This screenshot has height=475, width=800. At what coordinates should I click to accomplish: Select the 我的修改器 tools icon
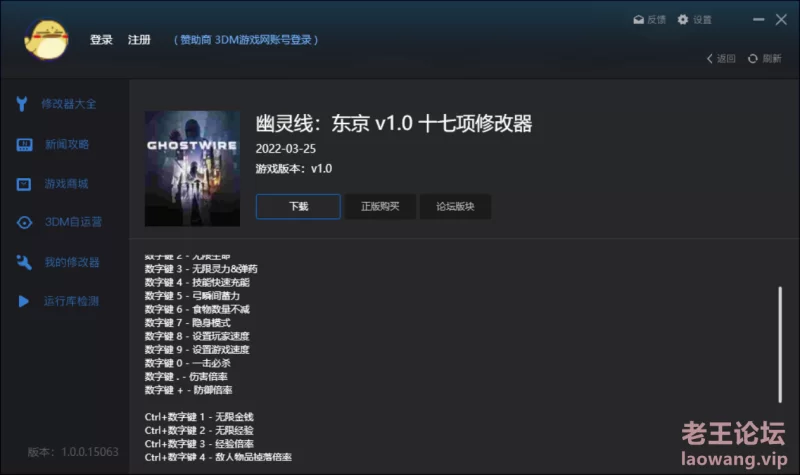(x=23, y=262)
